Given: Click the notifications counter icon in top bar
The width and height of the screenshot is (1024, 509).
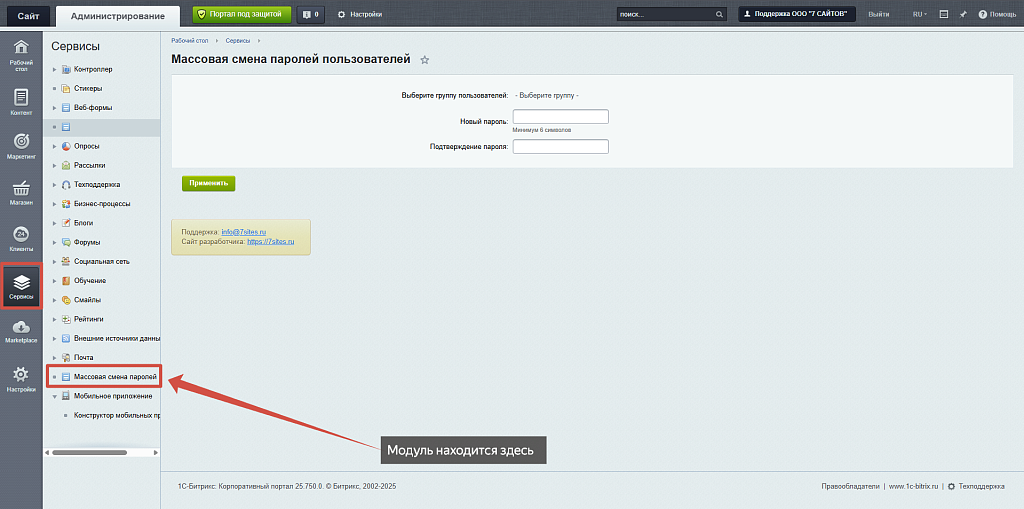Looking at the screenshot, I should coord(311,14).
